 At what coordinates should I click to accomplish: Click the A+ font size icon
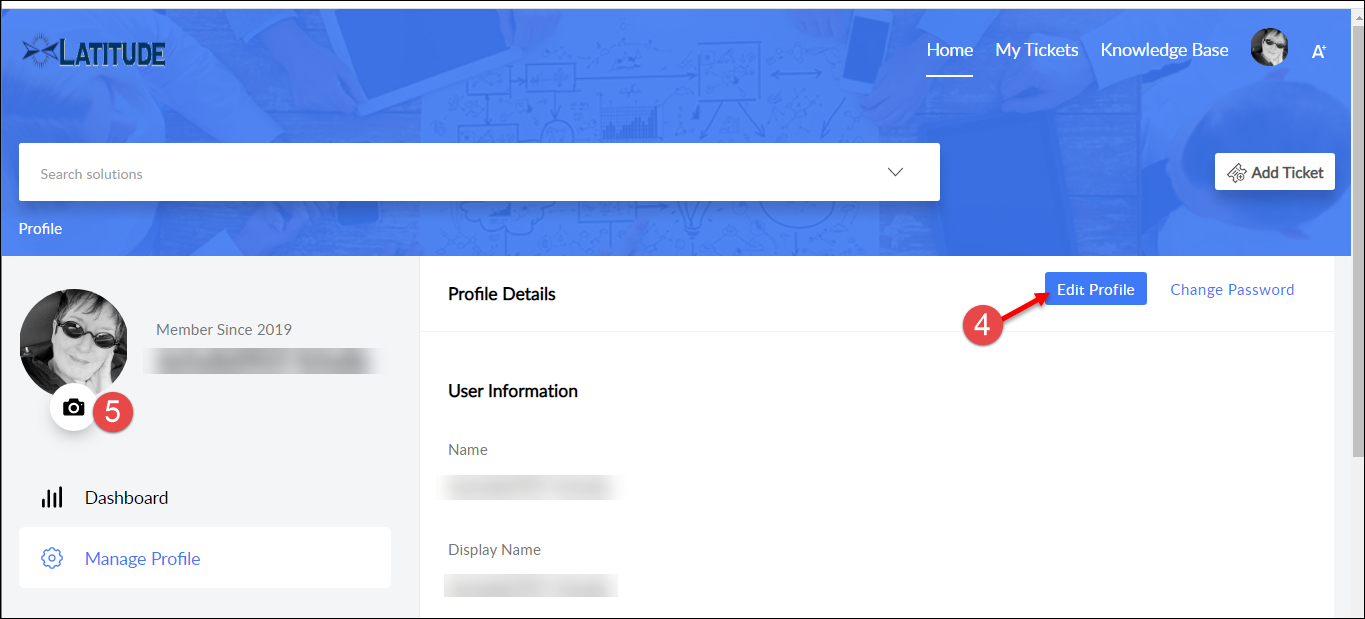click(1318, 51)
